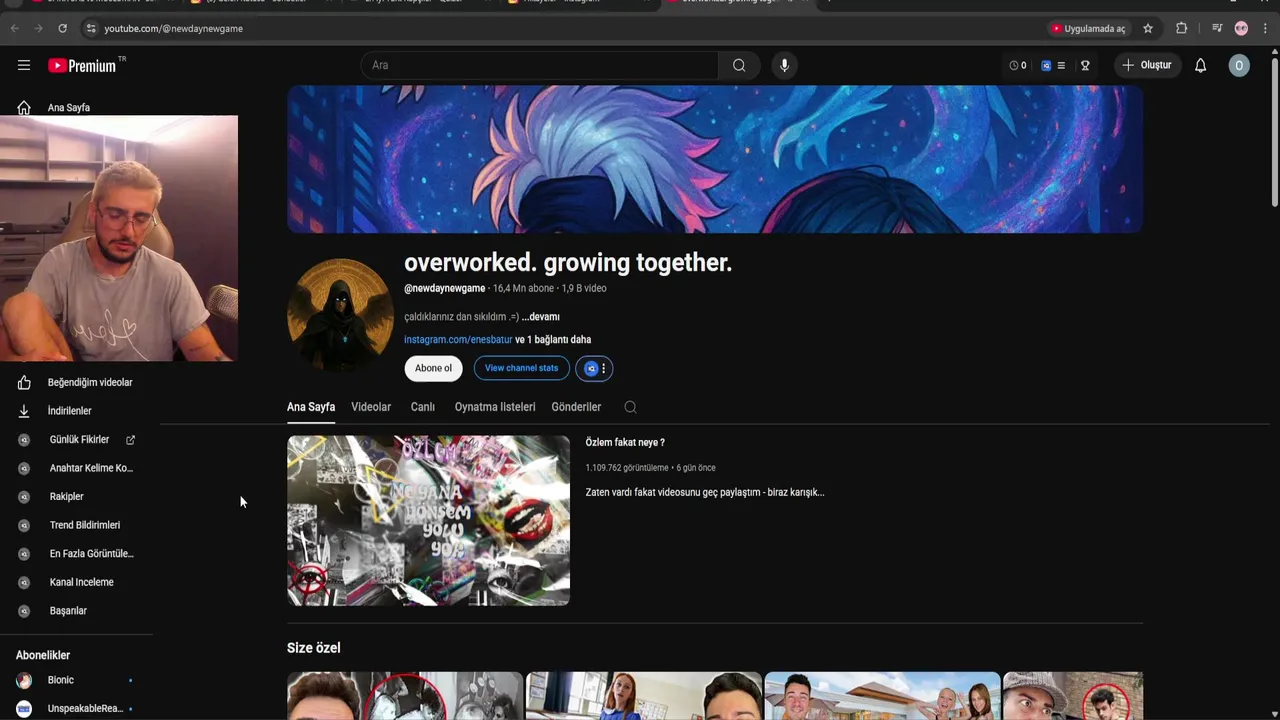Open the three-dot menu next to channel stats
Viewport: 1280px width, 720px height.
click(603, 368)
